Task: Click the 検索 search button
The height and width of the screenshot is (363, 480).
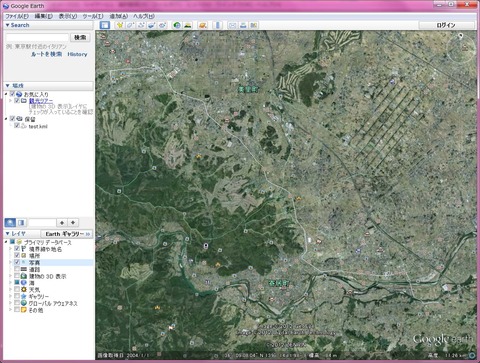Action: (x=80, y=37)
